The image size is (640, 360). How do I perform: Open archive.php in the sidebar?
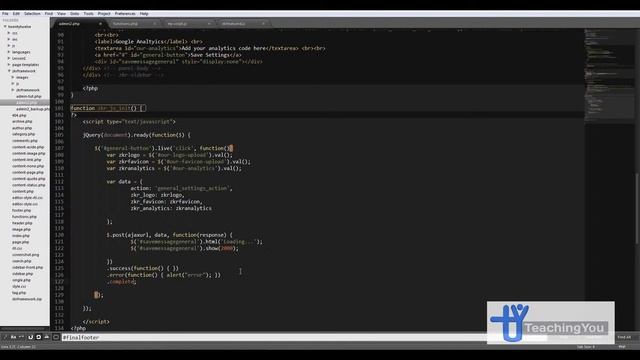tap(22, 121)
